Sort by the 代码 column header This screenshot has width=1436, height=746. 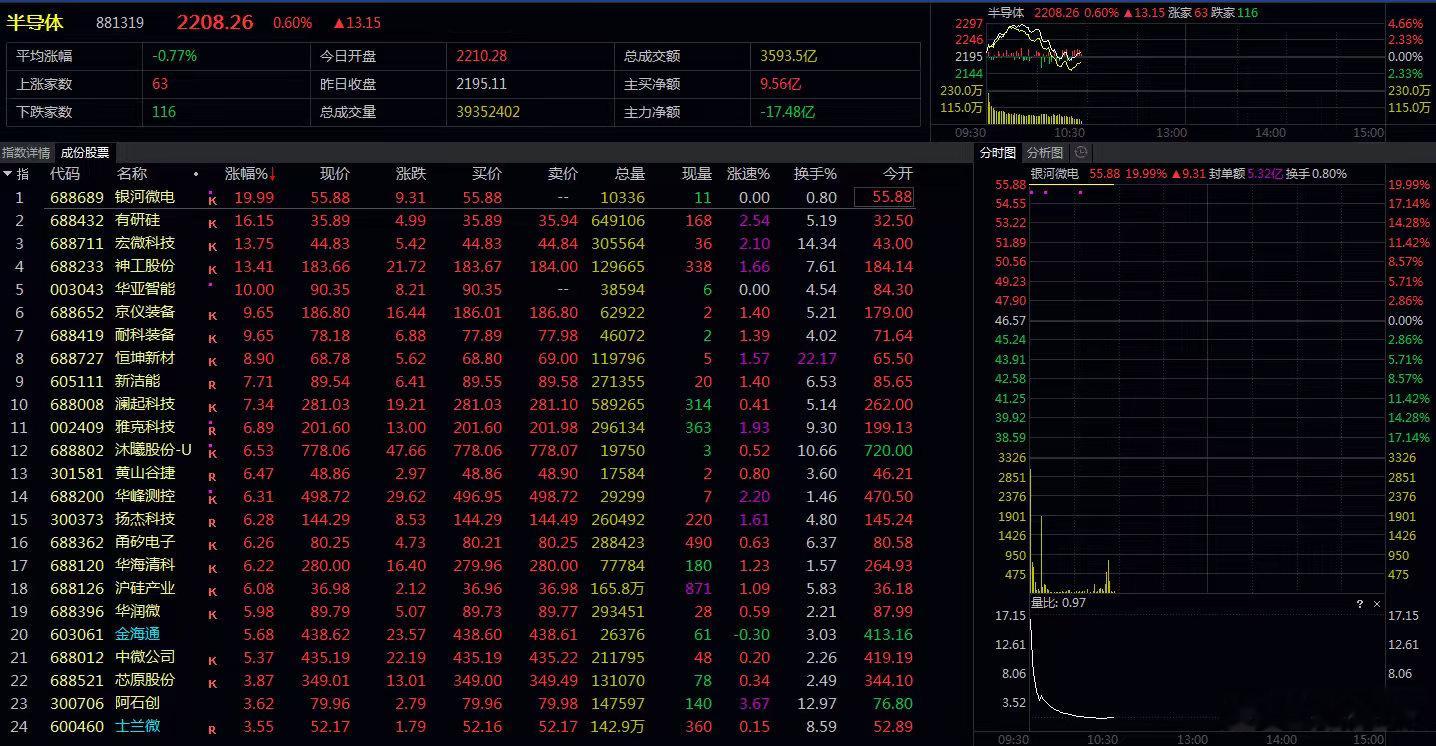tap(65, 174)
